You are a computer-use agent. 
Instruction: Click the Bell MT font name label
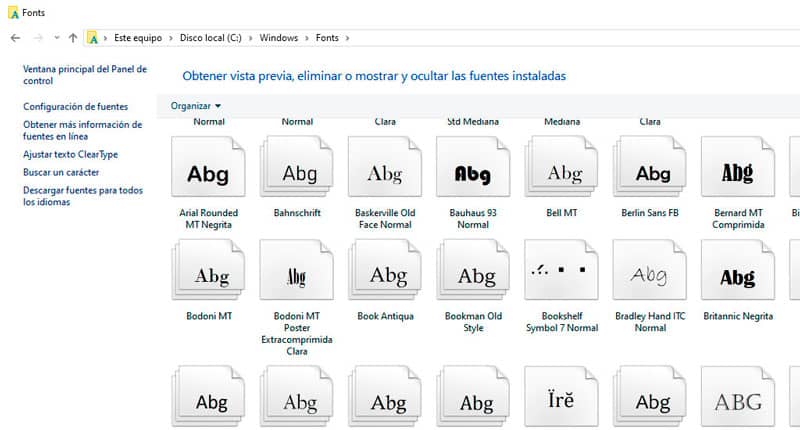pyautogui.click(x=561, y=213)
